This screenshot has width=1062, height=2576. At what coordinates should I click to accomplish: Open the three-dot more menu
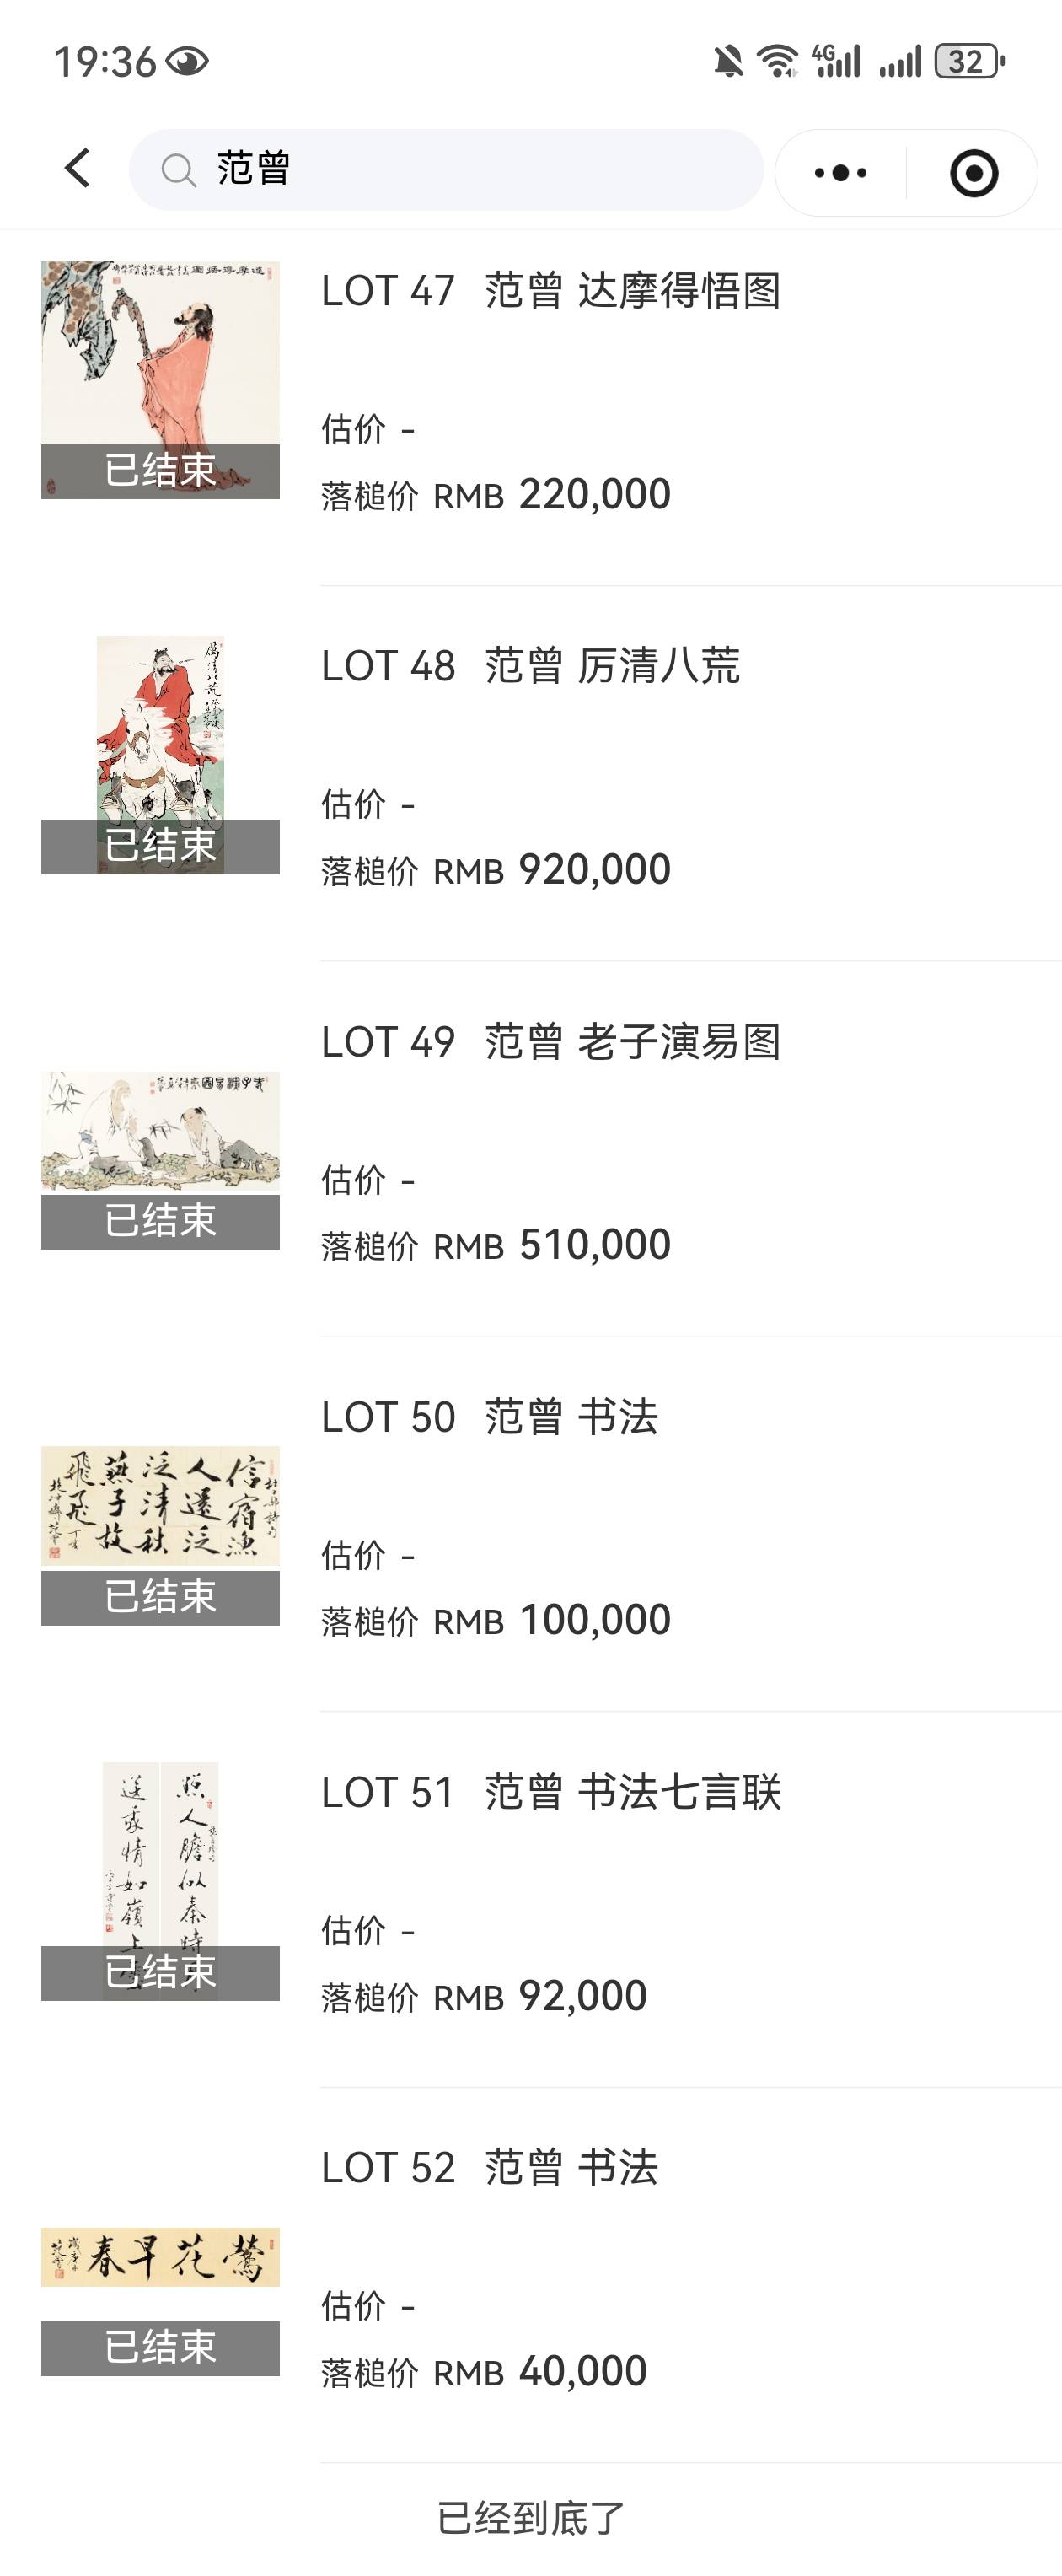(840, 173)
